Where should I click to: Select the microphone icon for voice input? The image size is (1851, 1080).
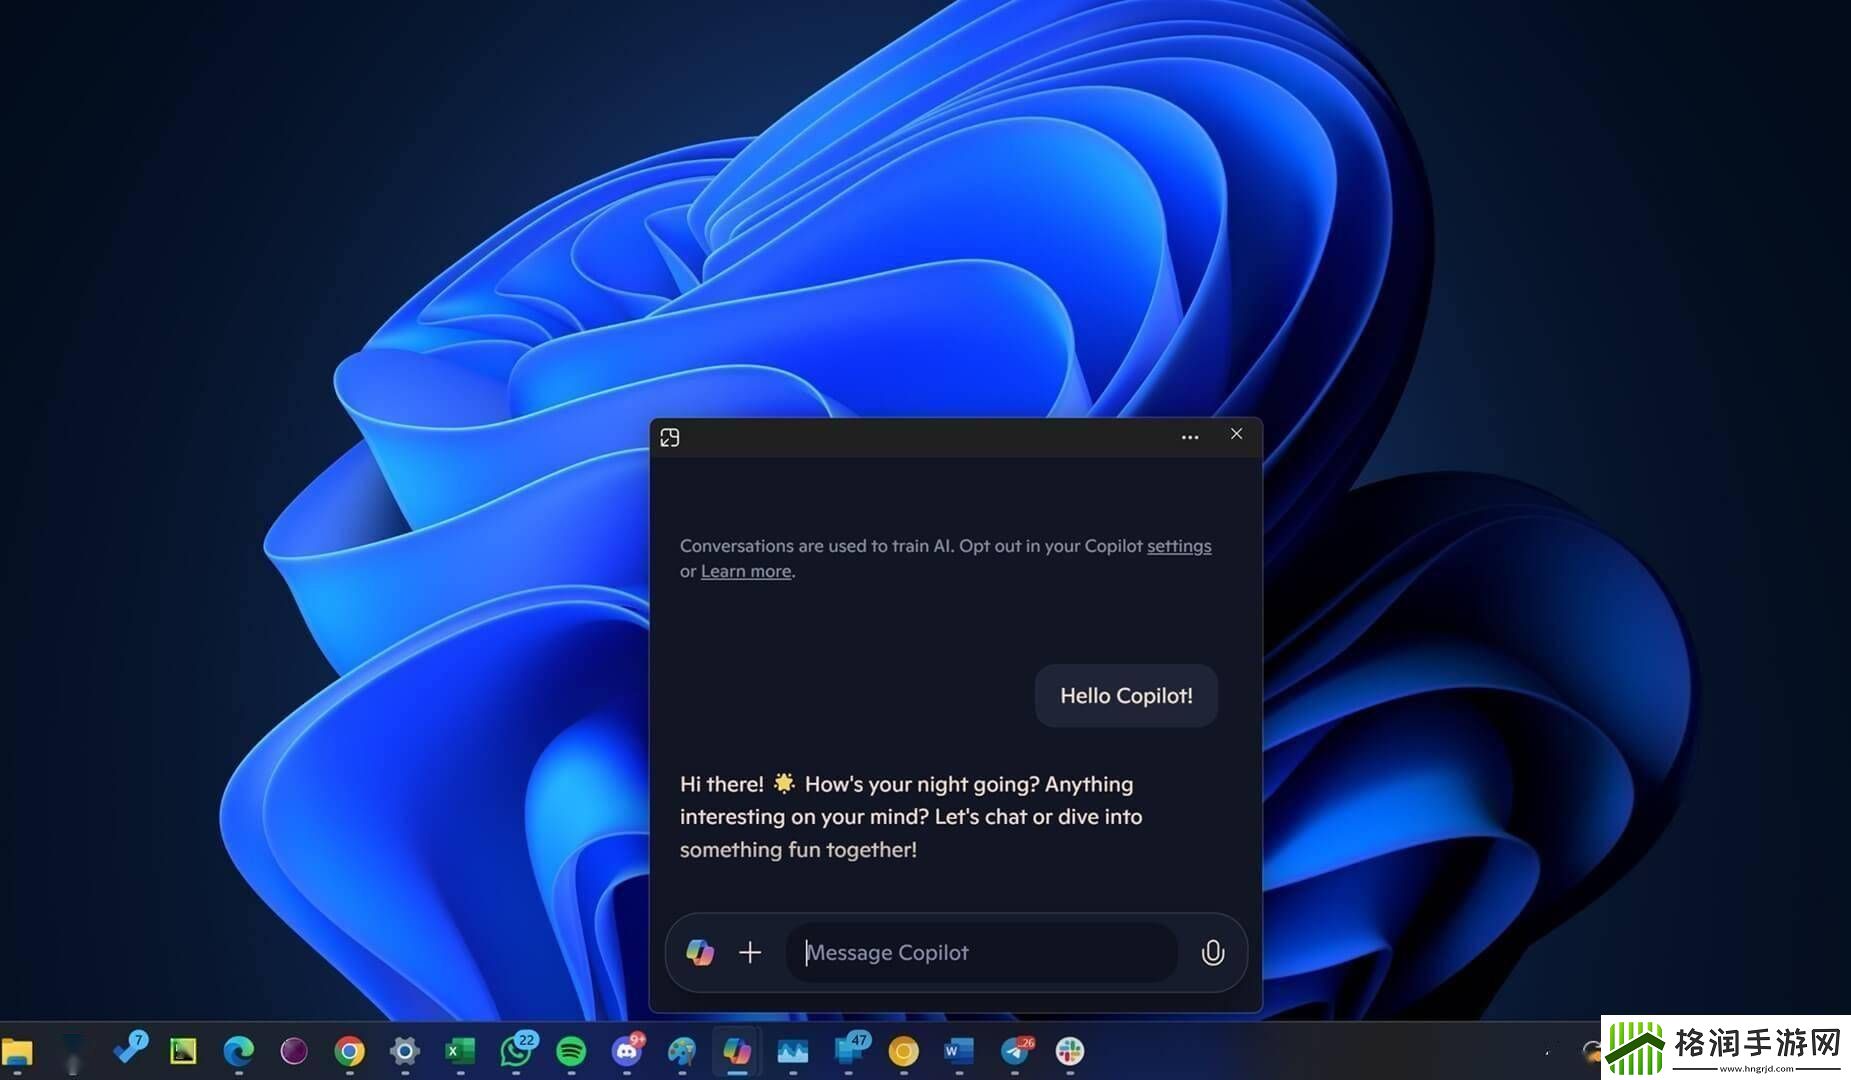(x=1213, y=952)
